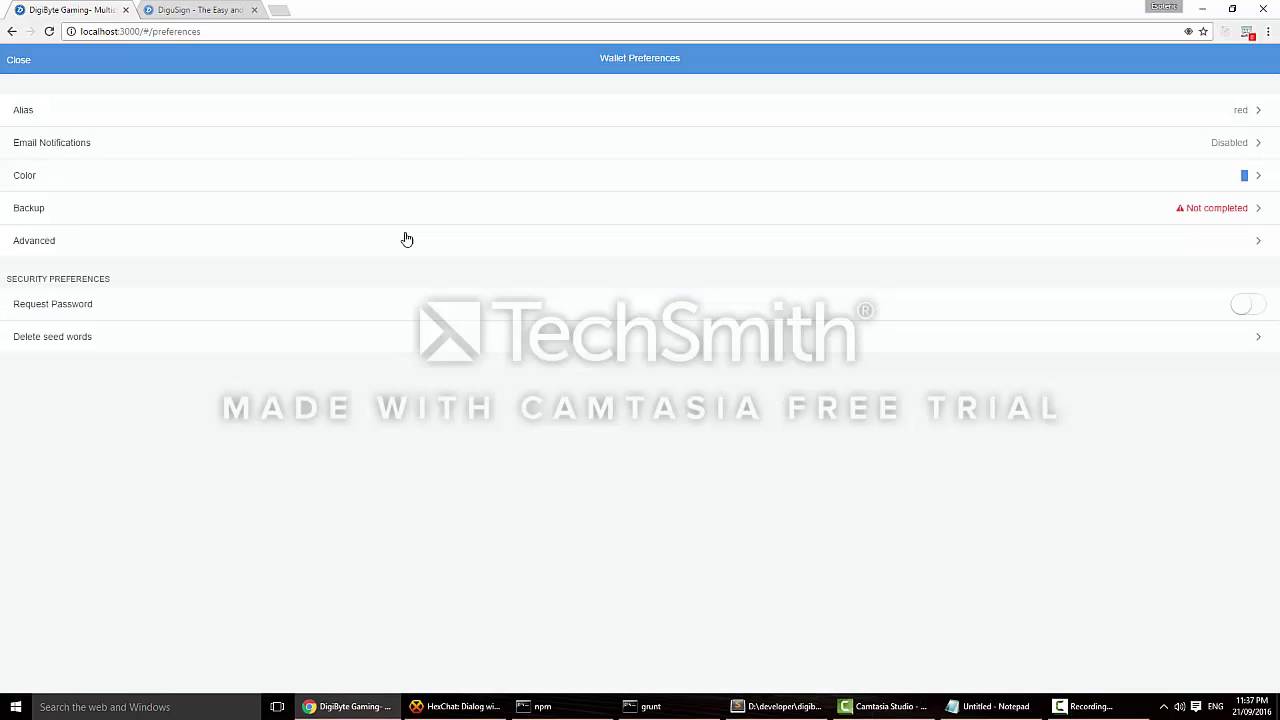This screenshot has height=720, width=1280.
Task: Expand the Backup row chevron
Action: (1258, 208)
